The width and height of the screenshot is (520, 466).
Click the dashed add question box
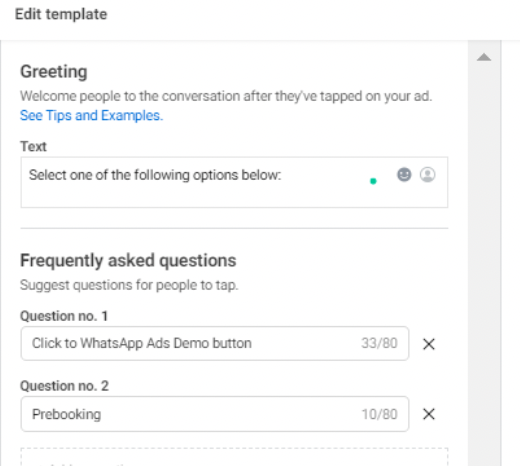click(234, 457)
